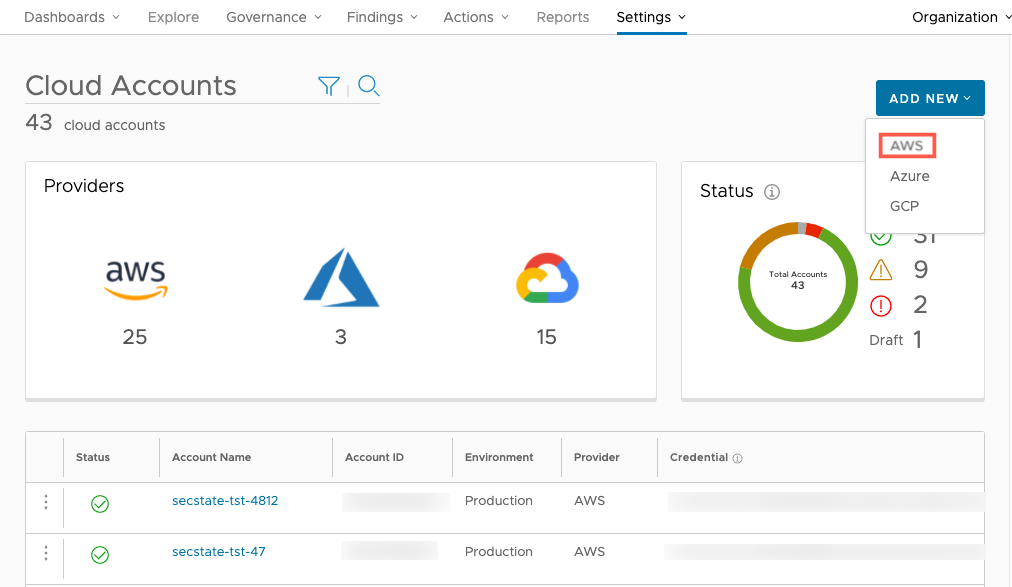Click the filter icon beside Cloud Accounts
Viewport: 1012px width, 587px height.
click(329, 86)
